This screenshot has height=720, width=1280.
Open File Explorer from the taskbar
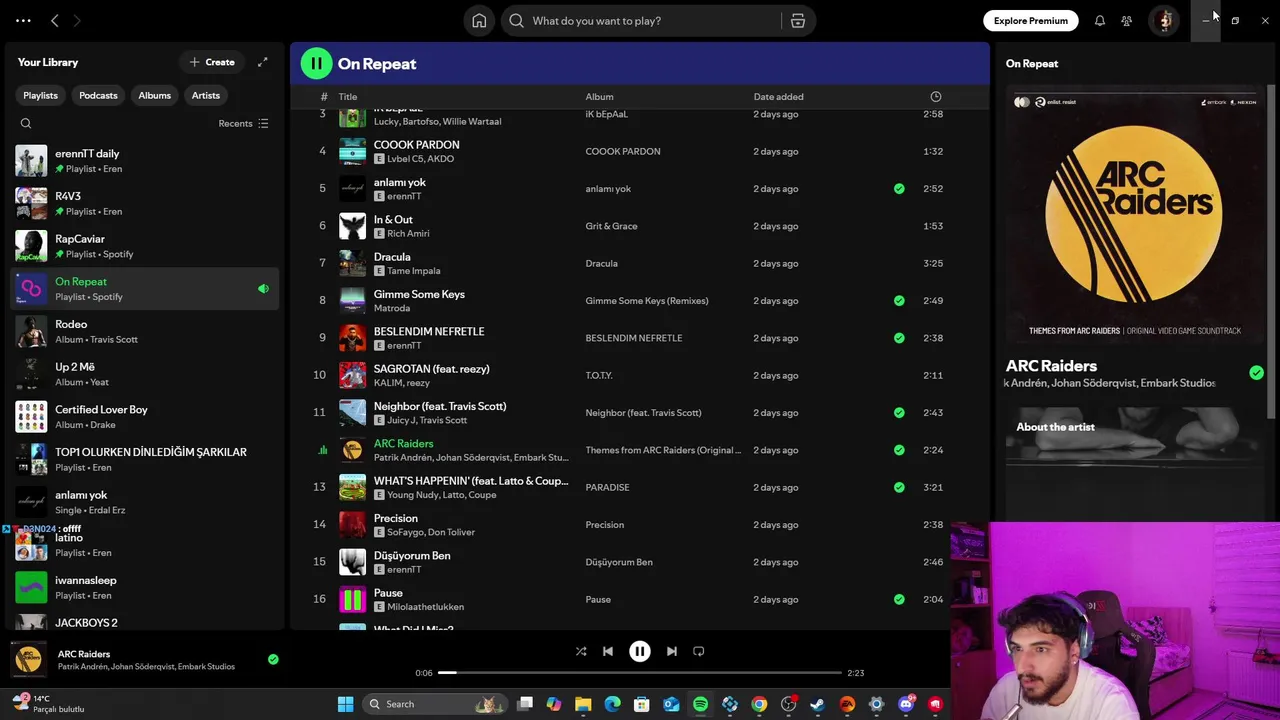pyautogui.click(x=583, y=704)
